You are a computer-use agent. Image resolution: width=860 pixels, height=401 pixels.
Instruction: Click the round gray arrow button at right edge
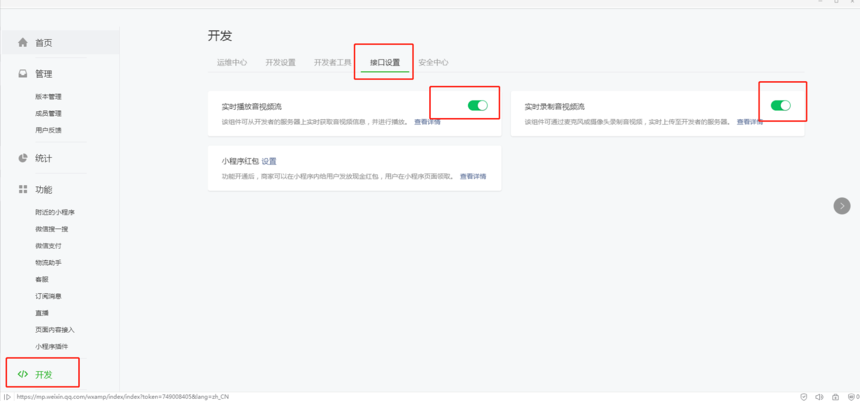click(842, 205)
